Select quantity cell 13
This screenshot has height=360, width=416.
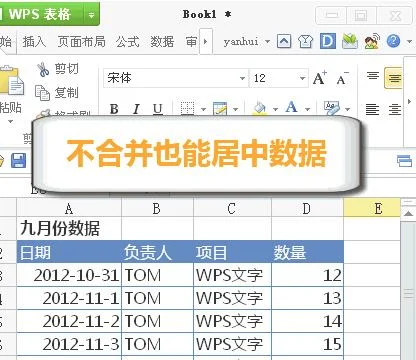[307, 298]
